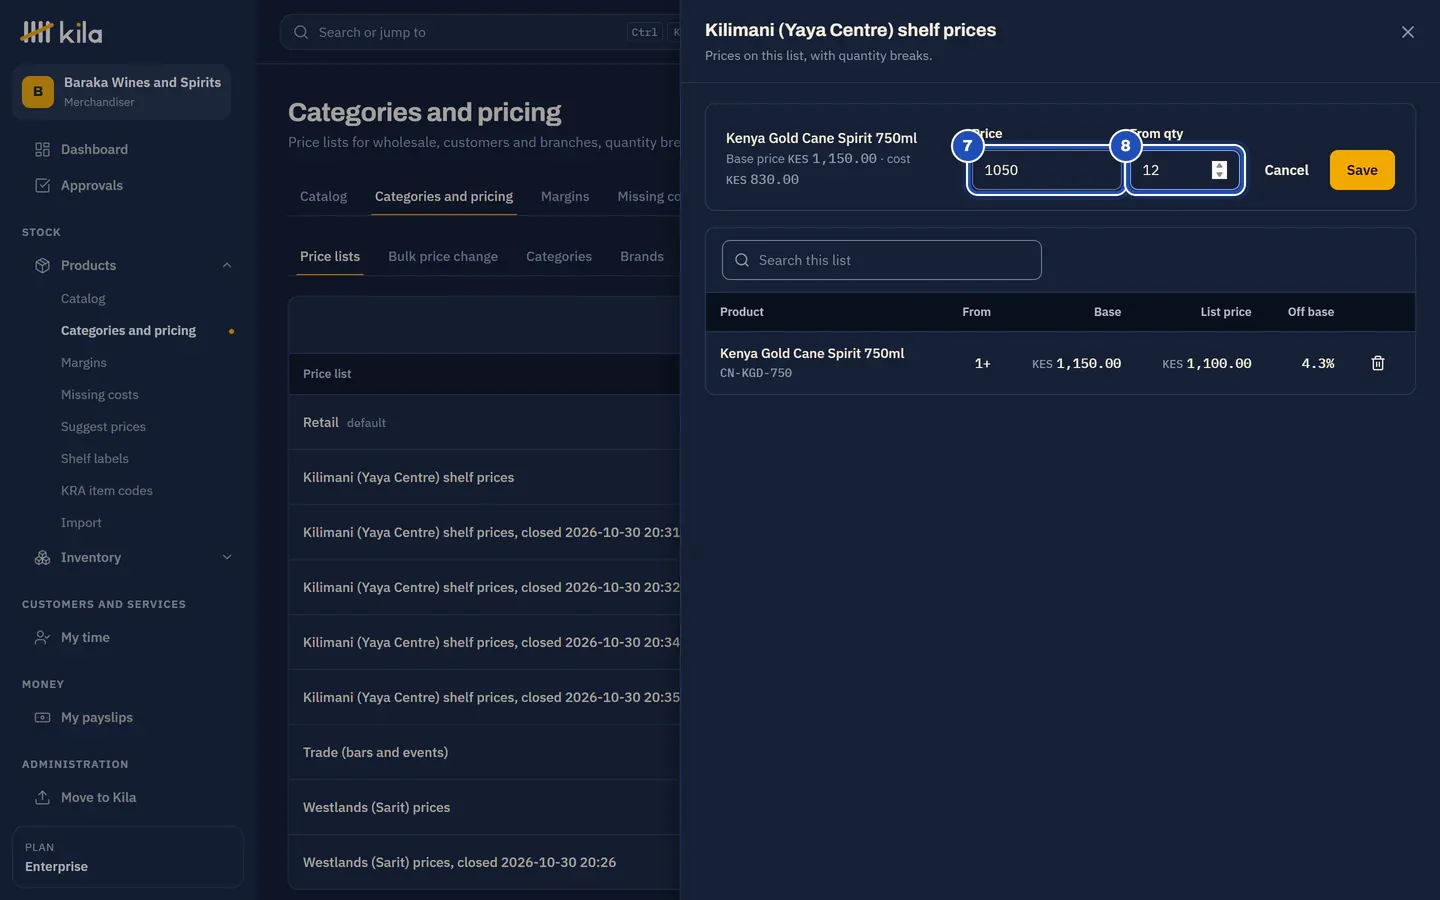Open KRA item codes in the sidebar
Screen dimensions: 1440x900
coord(107,491)
